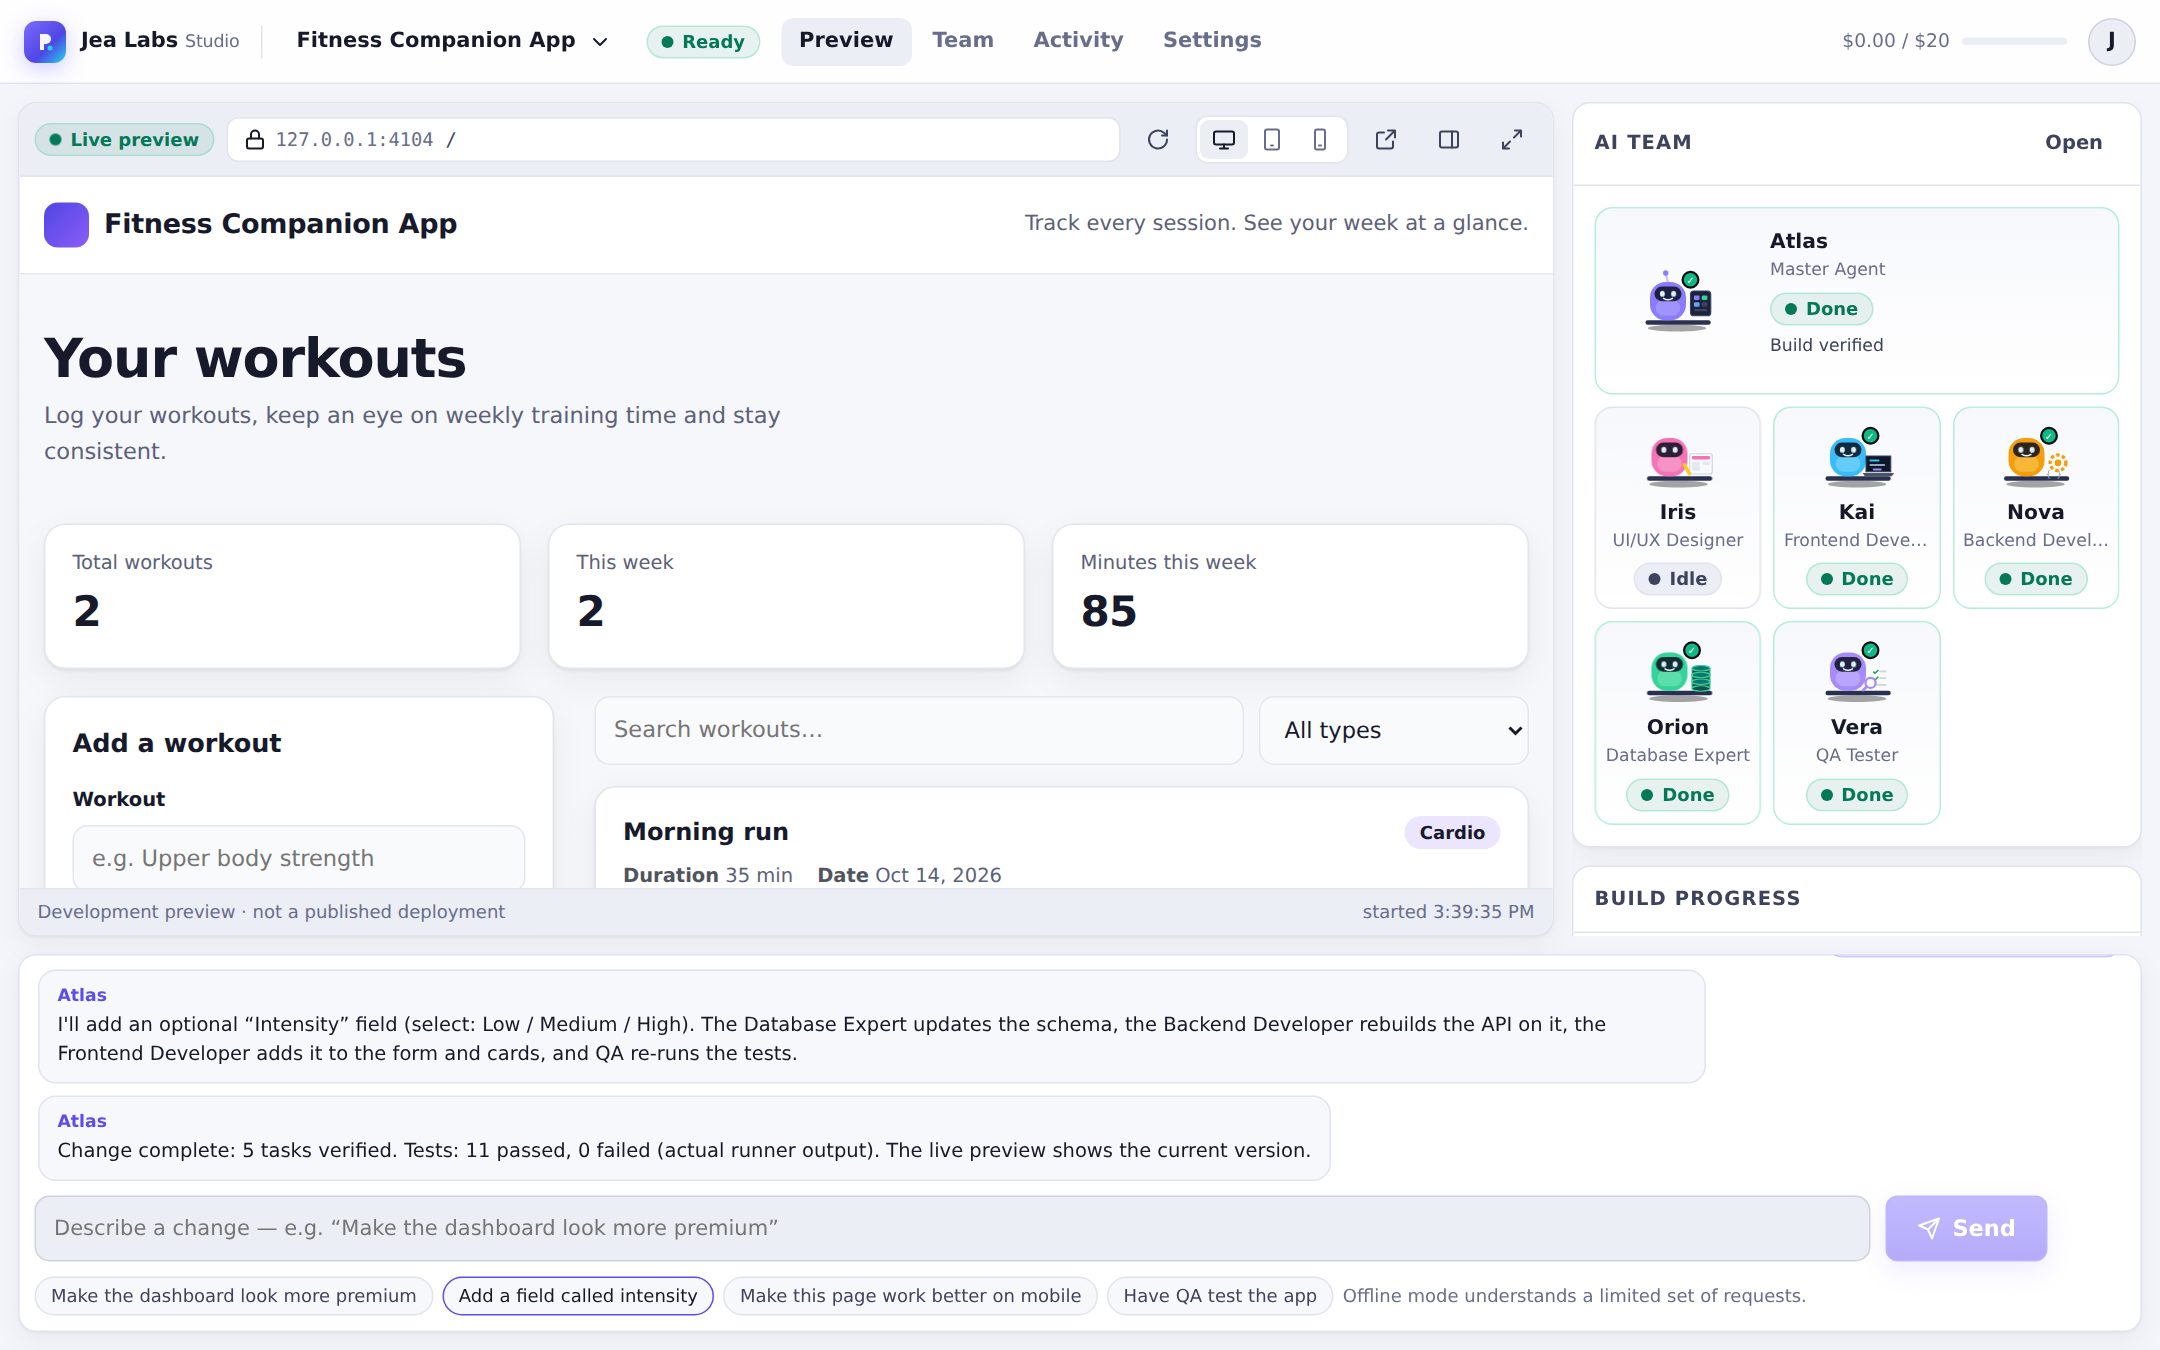
Task: Click the 'Minutes this week' stat card
Action: (1290, 597)
